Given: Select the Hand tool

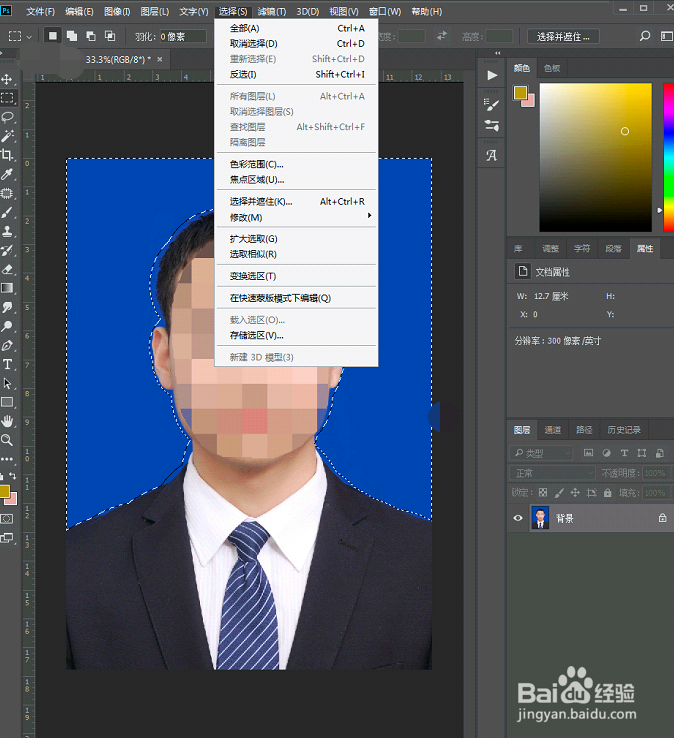Looking at the screenshot, I should [x=7, y=421].
